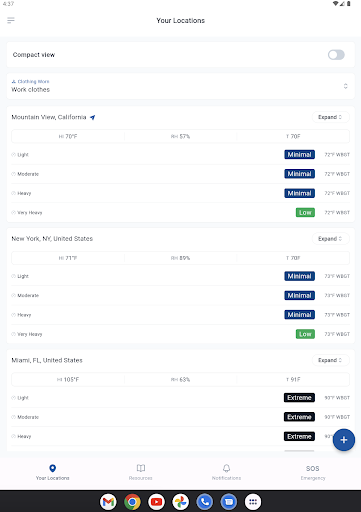Open the Phone app in dock
The width and height of the screenshot is (361, 512).
pyautogui.click(x=205, y=502)
